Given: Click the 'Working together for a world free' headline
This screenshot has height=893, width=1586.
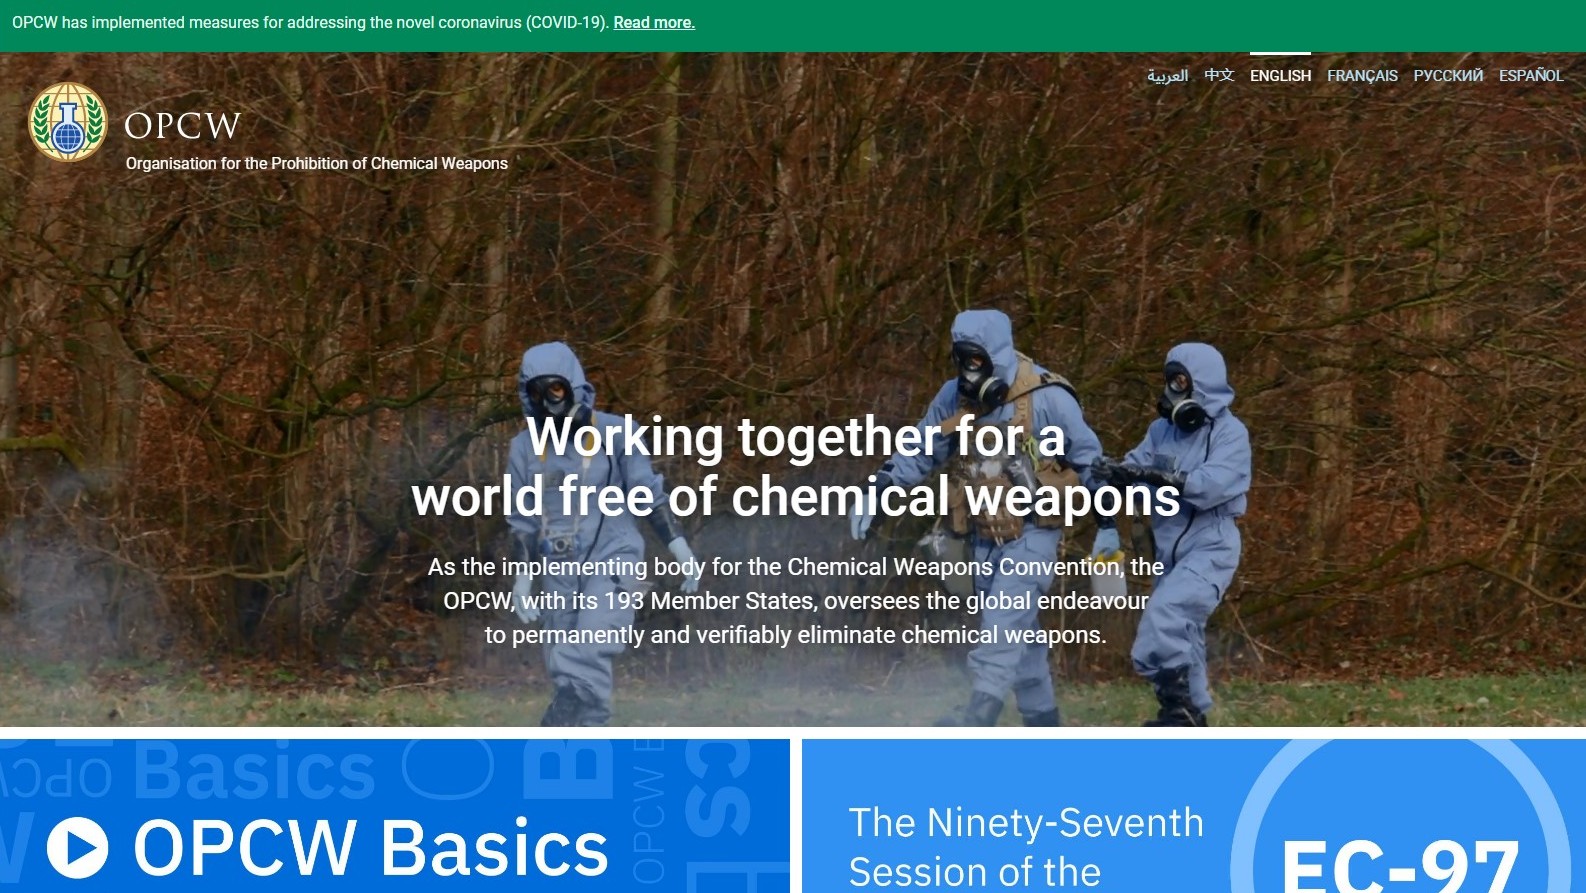Looking at the screenshot, I should coord(796,467).
